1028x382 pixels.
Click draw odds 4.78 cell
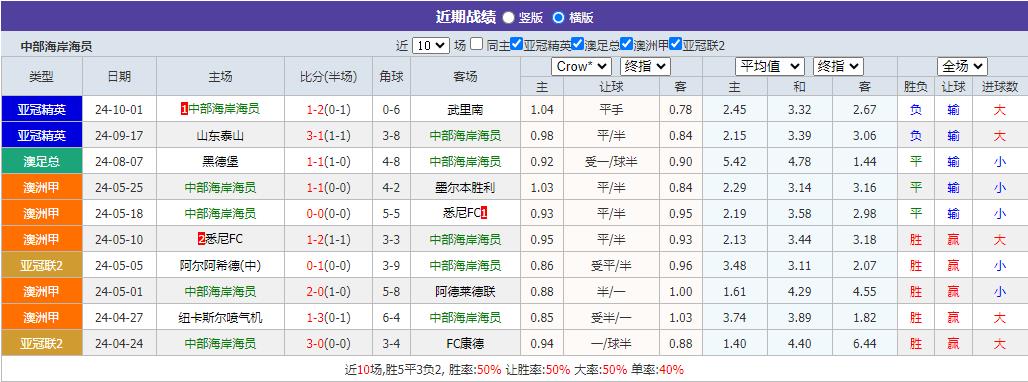[x=800, y=161]
